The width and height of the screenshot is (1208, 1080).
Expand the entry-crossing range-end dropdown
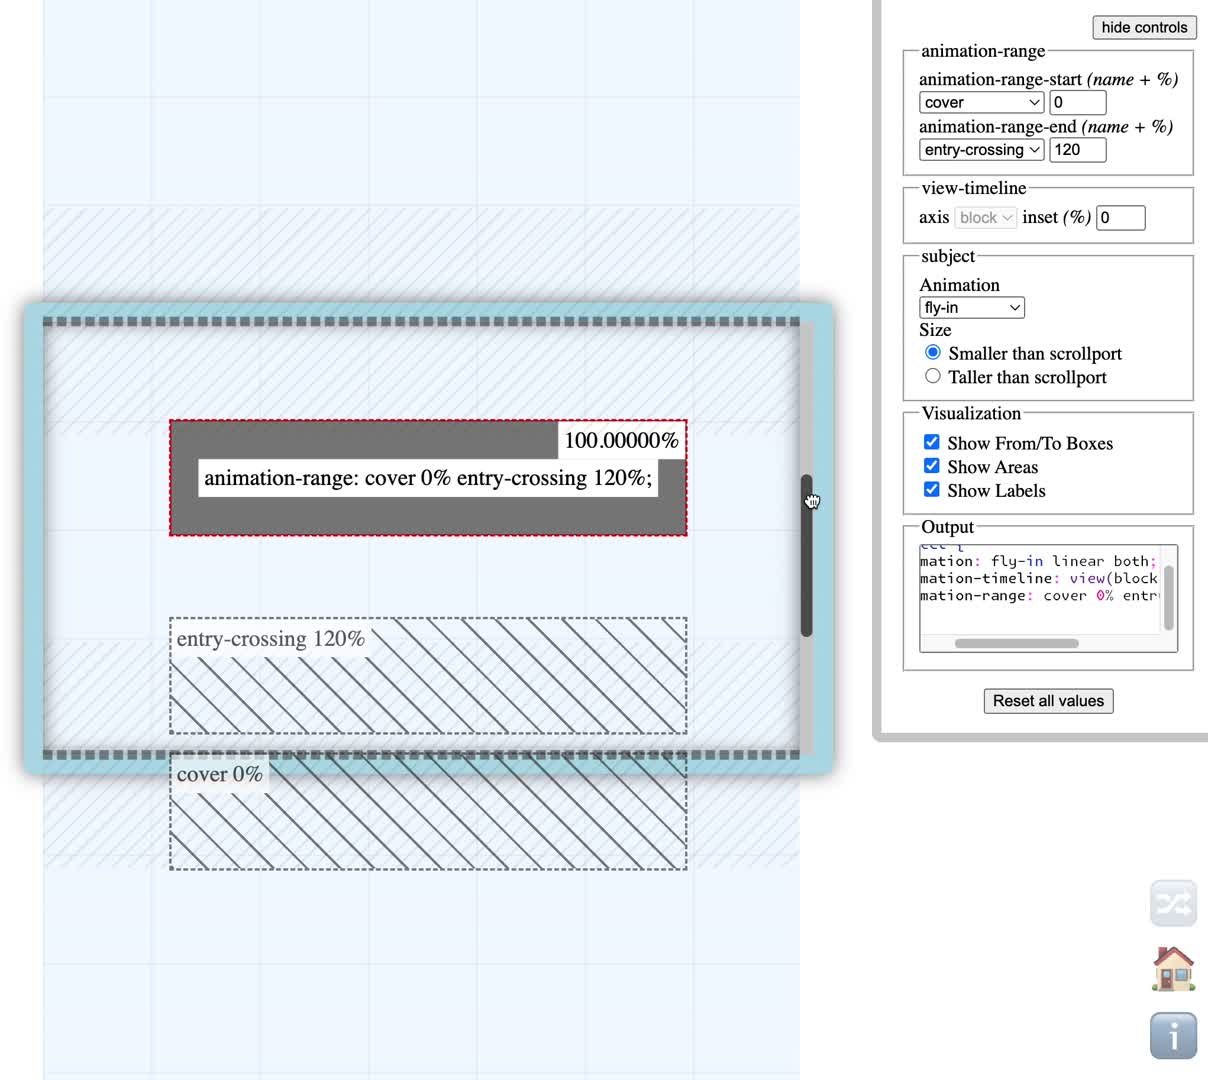point(981,150)
